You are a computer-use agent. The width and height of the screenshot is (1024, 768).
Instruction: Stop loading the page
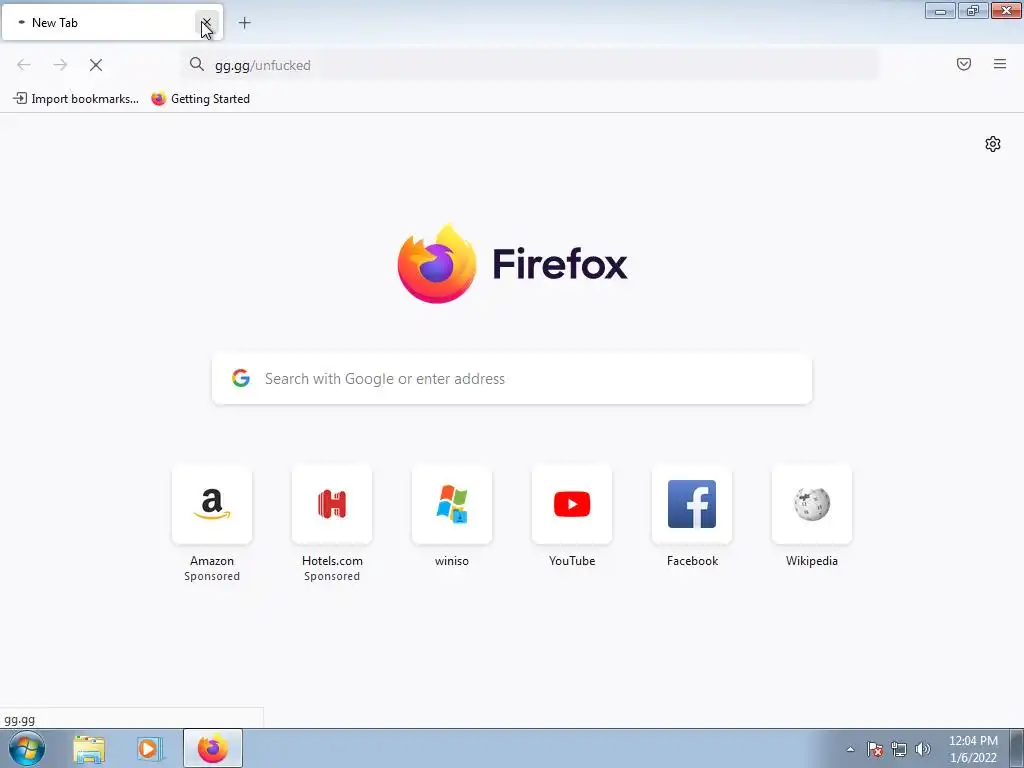click(x=96, y=65)
